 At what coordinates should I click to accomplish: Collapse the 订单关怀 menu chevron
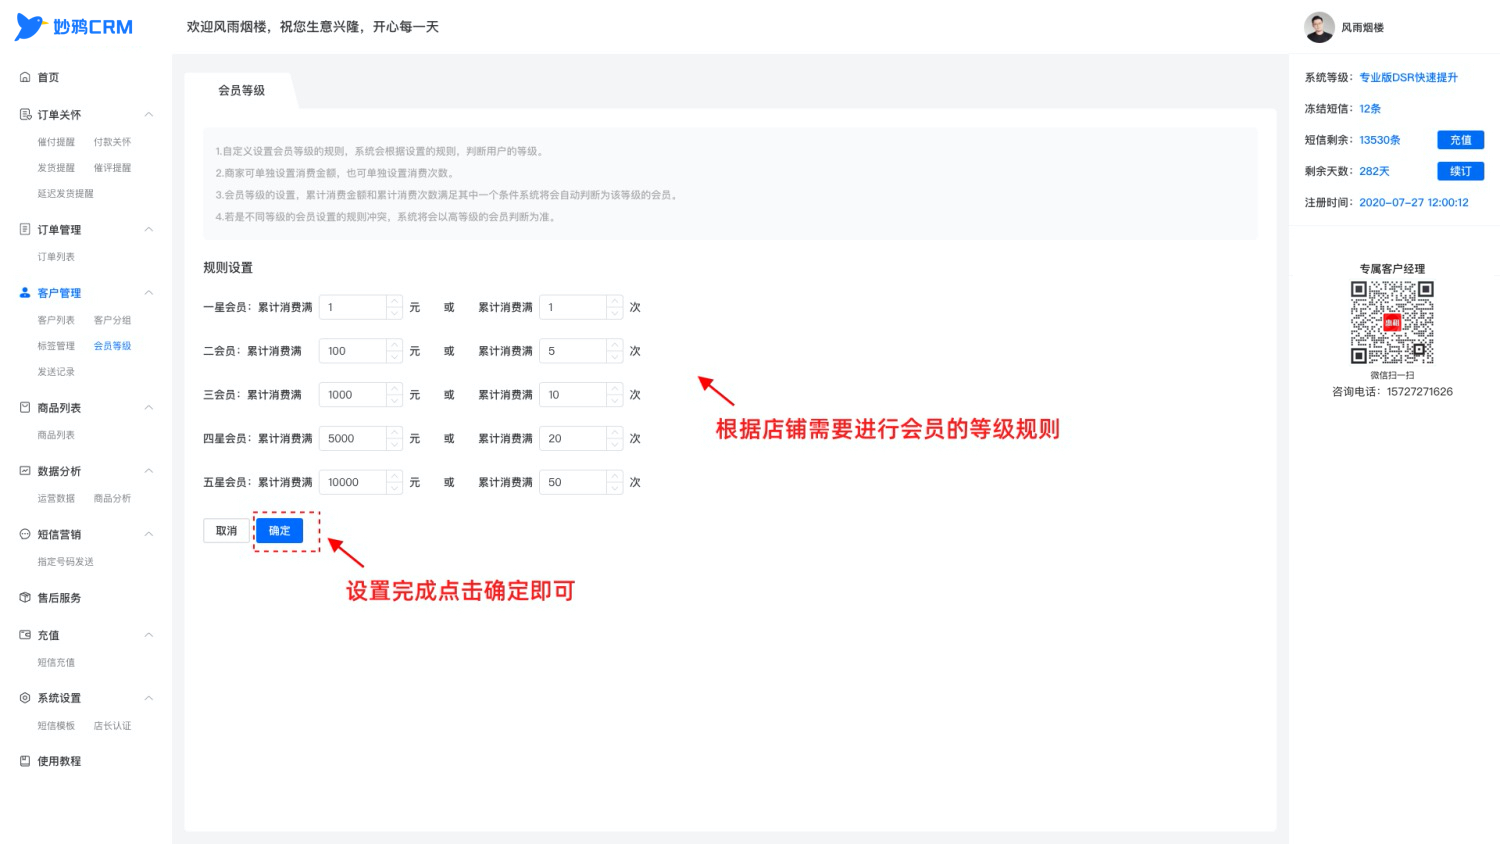[149, 114]
